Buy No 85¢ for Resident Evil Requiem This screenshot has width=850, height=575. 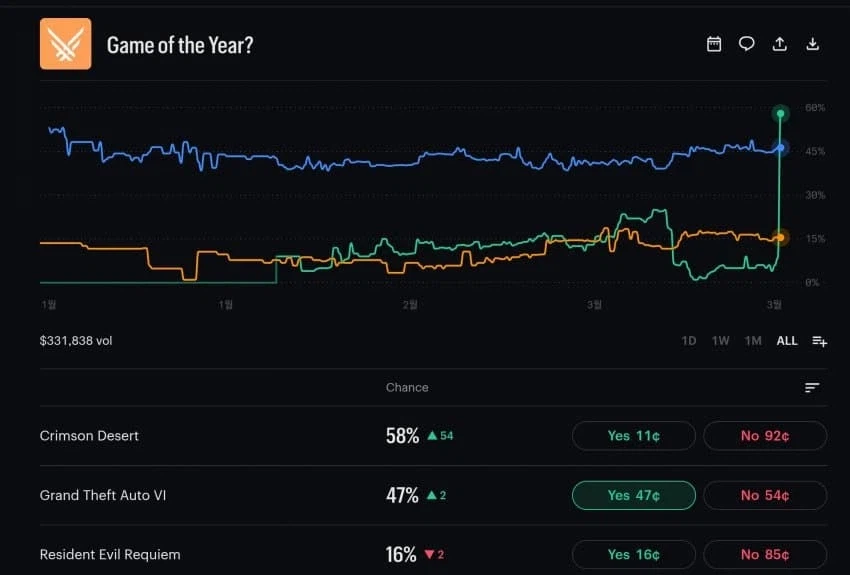pyautogui.click(x=765, y=554)
